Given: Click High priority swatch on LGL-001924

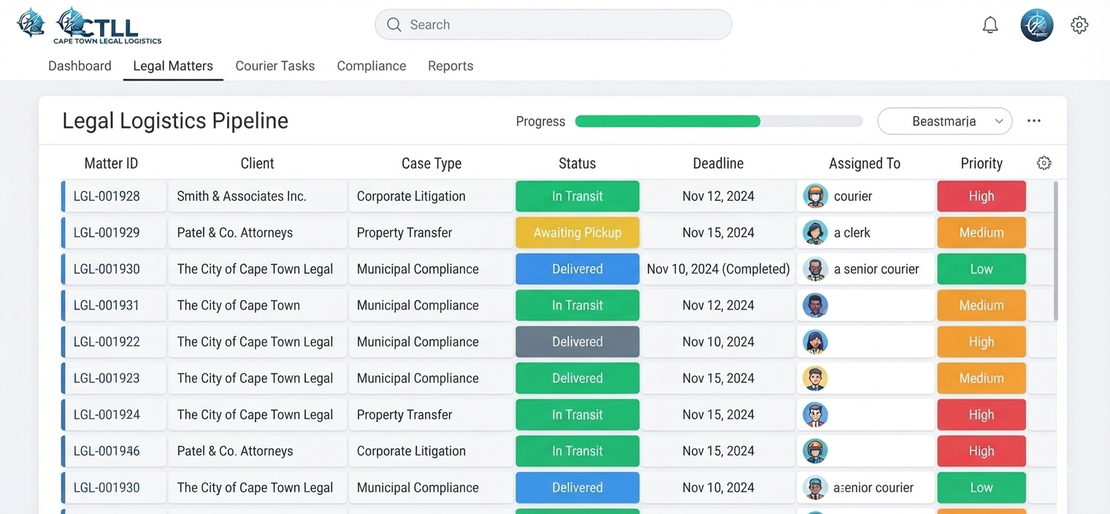Looking at the screenshot, I should [x=981, y=415].
